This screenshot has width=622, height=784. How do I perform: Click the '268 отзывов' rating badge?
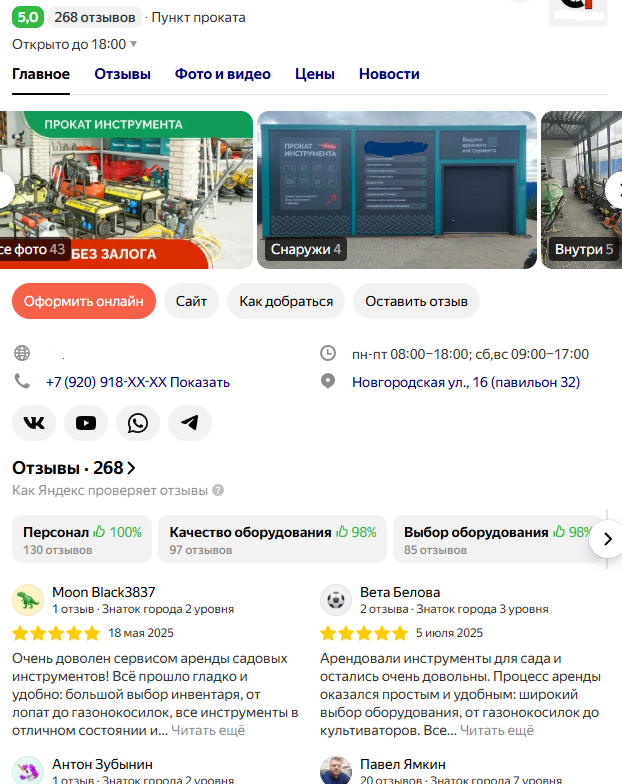tap(95, 18)
